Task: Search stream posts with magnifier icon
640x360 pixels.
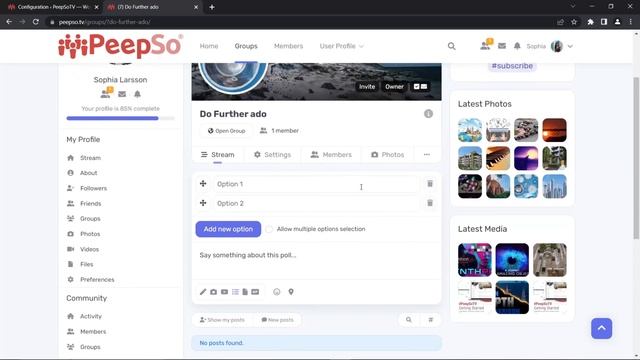Action: tap(409, 320)
